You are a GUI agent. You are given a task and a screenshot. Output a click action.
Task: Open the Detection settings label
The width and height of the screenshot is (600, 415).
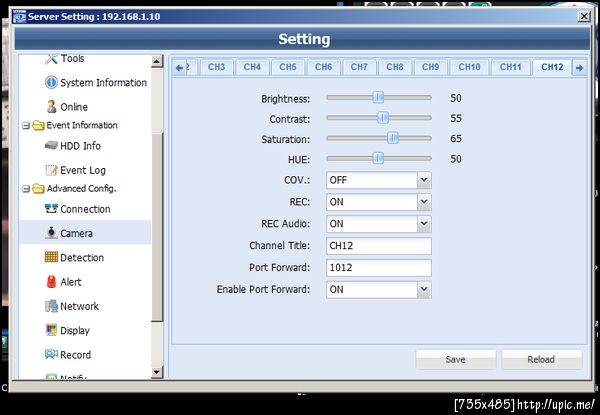[82, 258]
